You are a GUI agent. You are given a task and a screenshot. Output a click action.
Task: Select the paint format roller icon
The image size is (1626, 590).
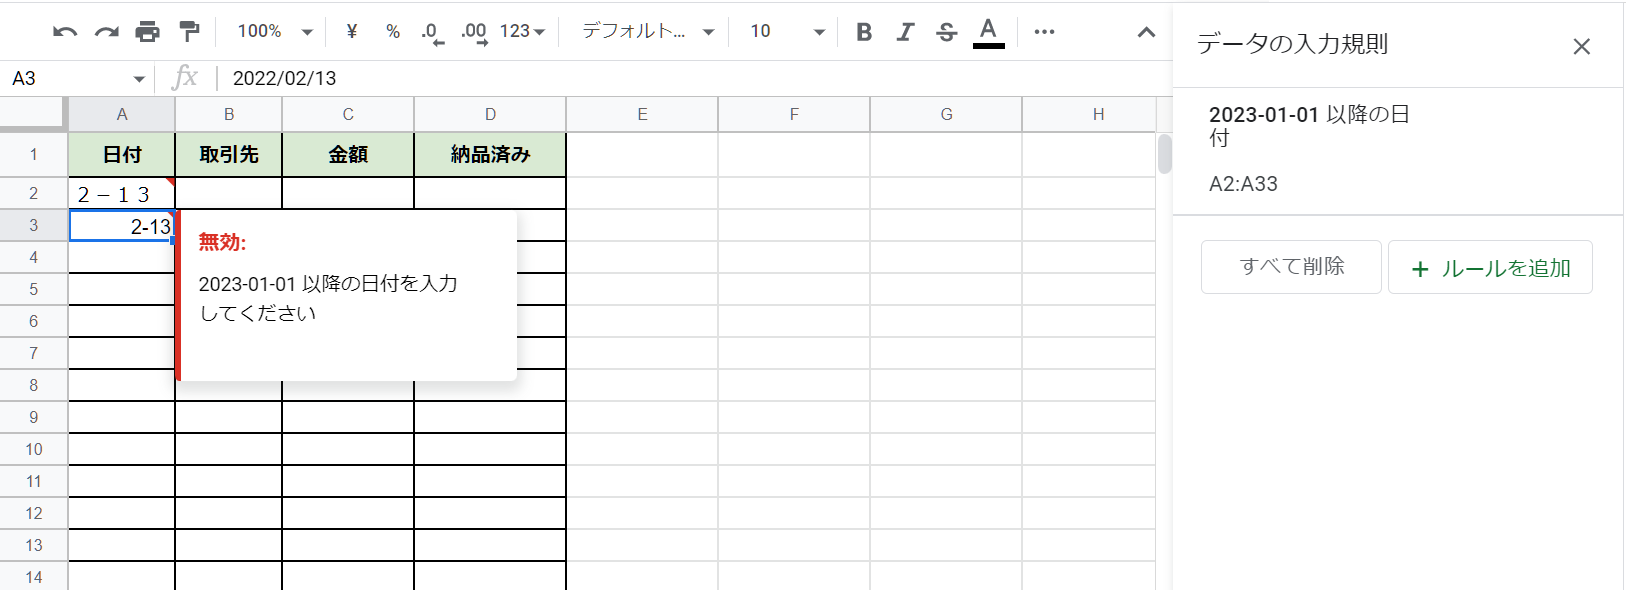(189, 32)
